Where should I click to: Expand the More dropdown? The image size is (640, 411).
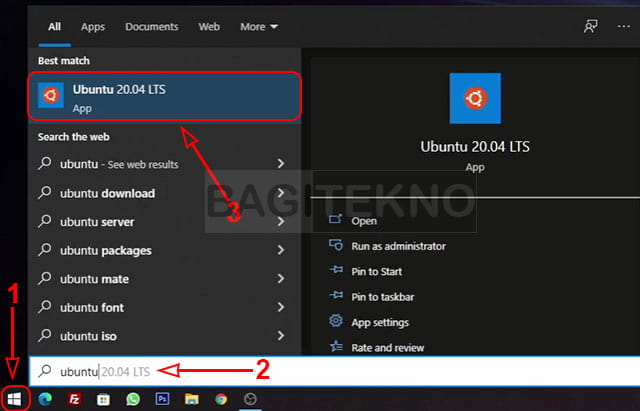pyautogui.click(x=259, y=27)
